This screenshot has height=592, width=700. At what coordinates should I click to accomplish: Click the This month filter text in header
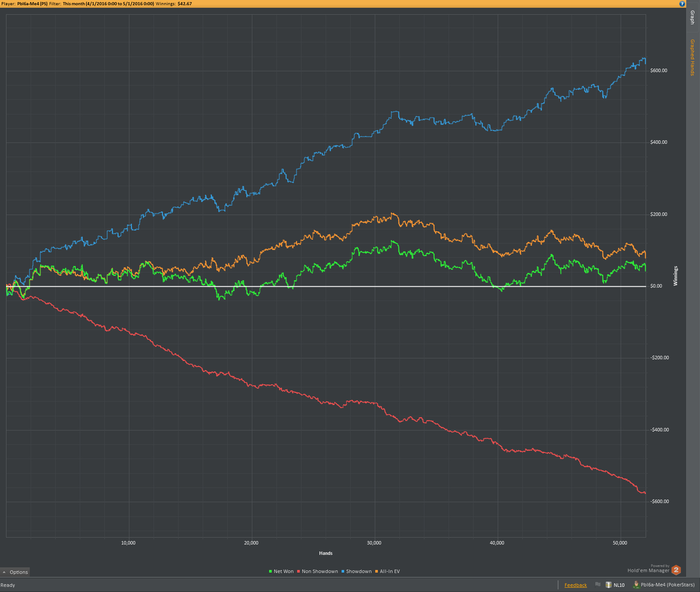(x=108, y=4)
